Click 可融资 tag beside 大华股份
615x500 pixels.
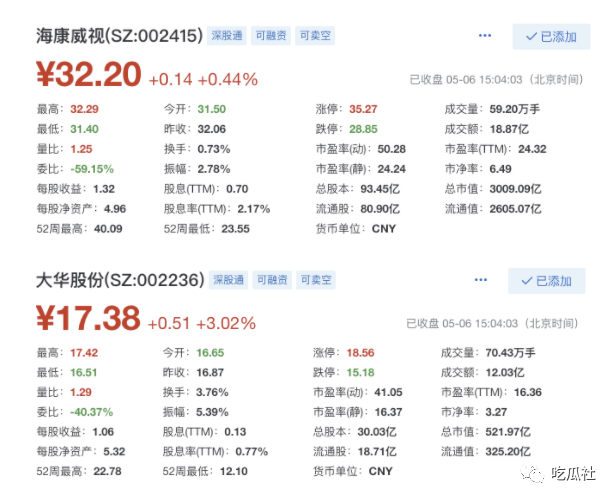click(x=270, y=279)
